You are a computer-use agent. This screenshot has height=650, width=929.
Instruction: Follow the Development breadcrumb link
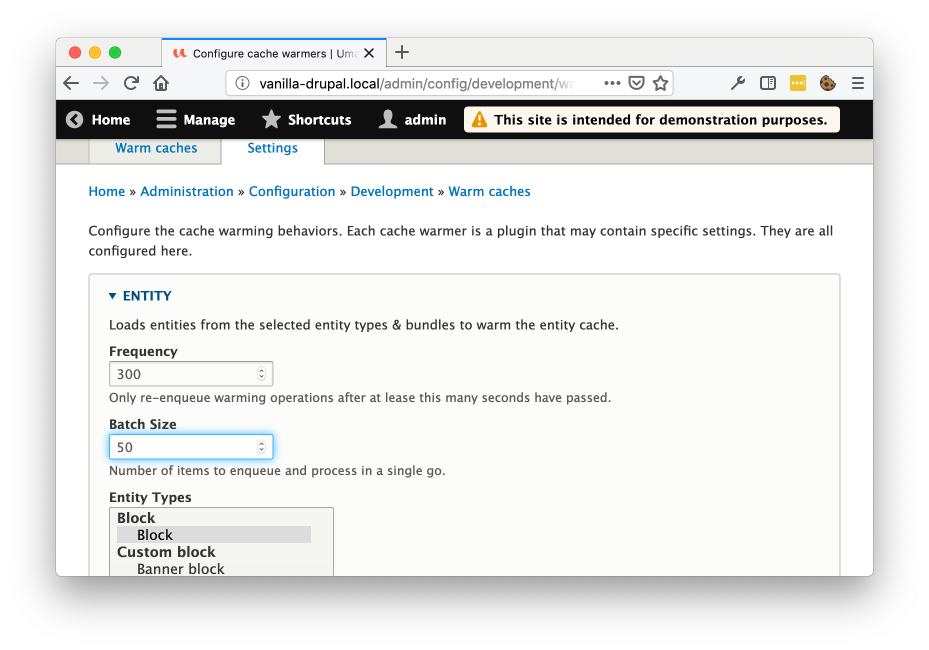pos(392,191)
